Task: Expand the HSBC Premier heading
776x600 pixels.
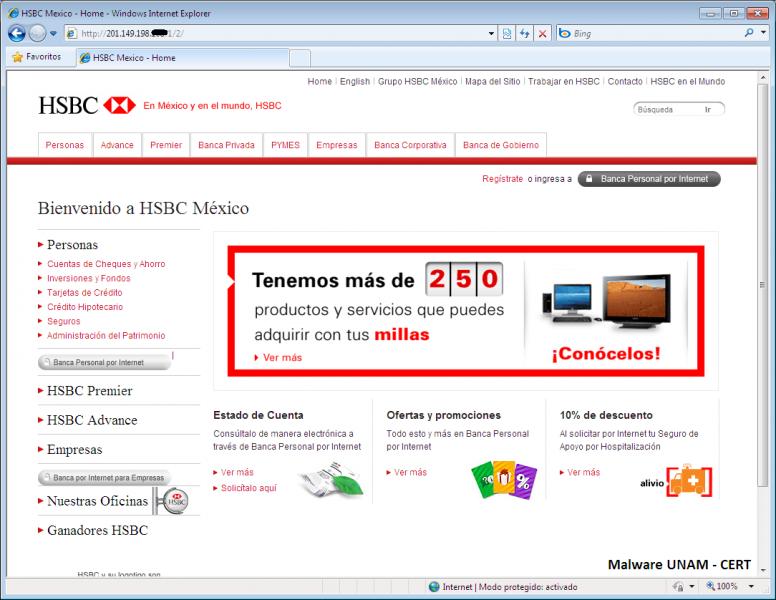Action: coord(90,391)
